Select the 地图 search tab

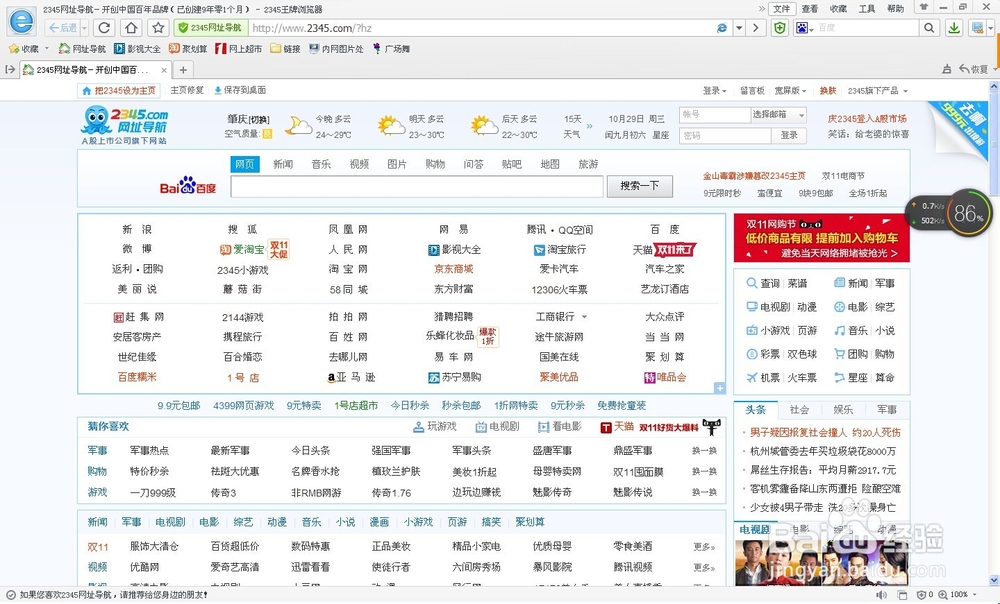click(x=550, y=164)
